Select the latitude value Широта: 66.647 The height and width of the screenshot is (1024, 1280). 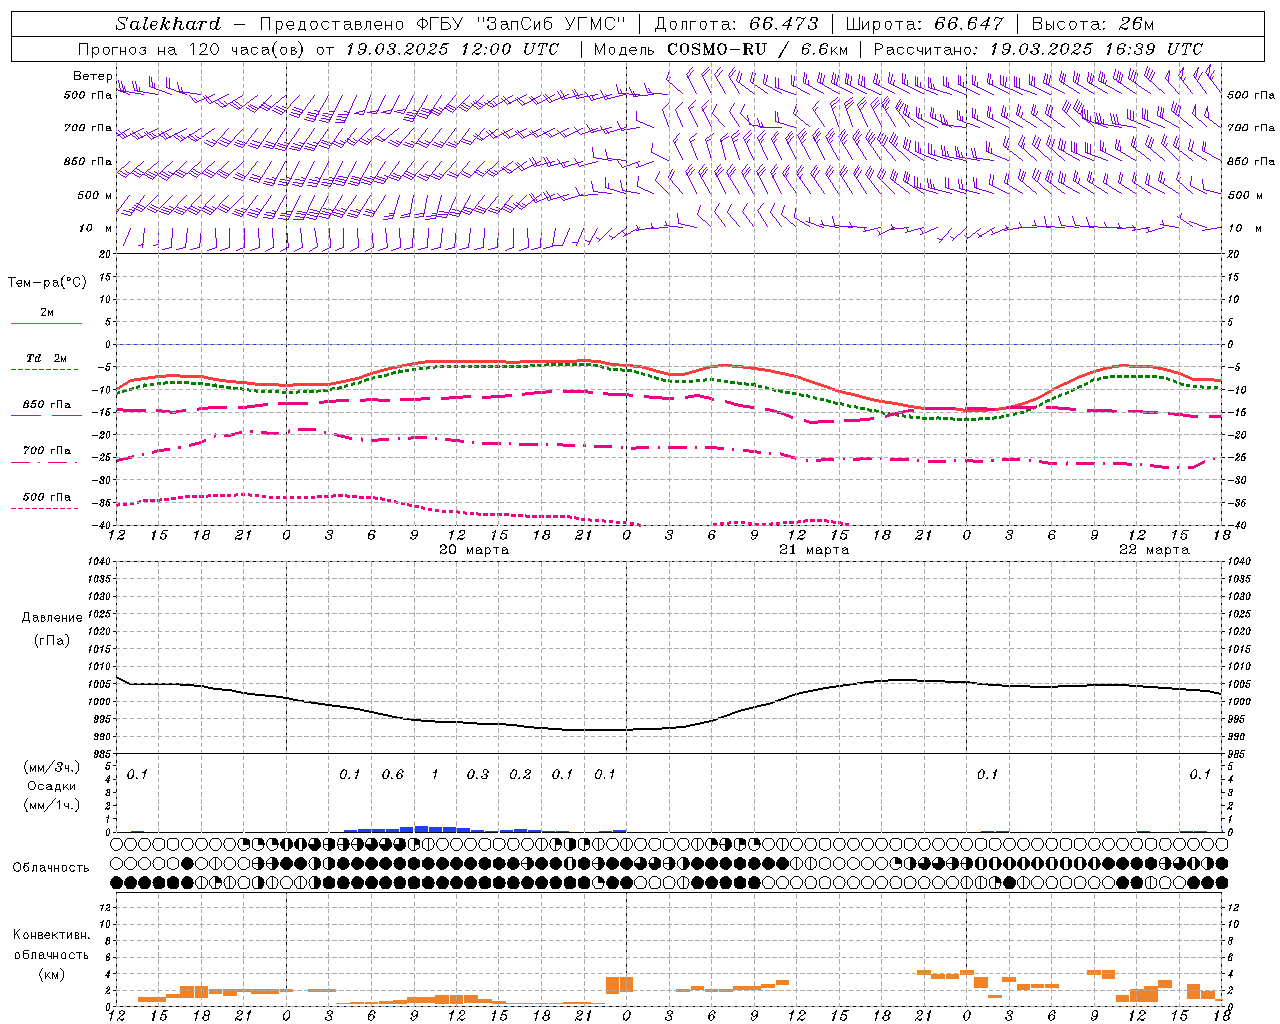pos(924,24)
